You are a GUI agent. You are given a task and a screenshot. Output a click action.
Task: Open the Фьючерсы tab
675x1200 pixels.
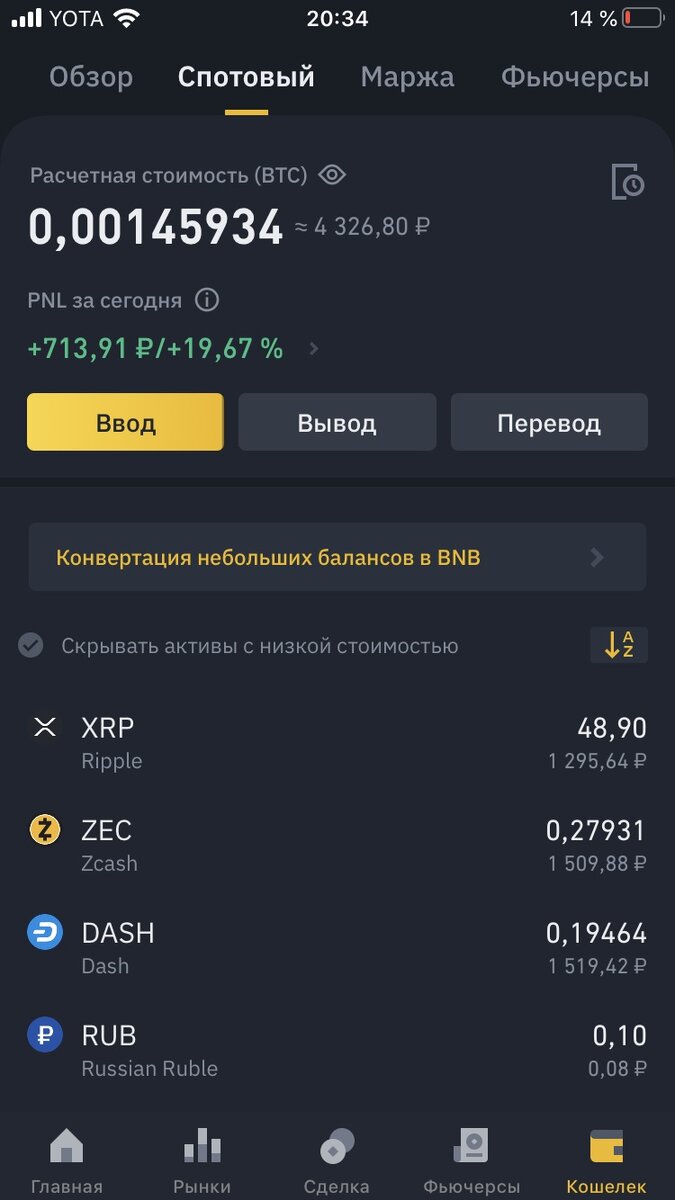576,77
